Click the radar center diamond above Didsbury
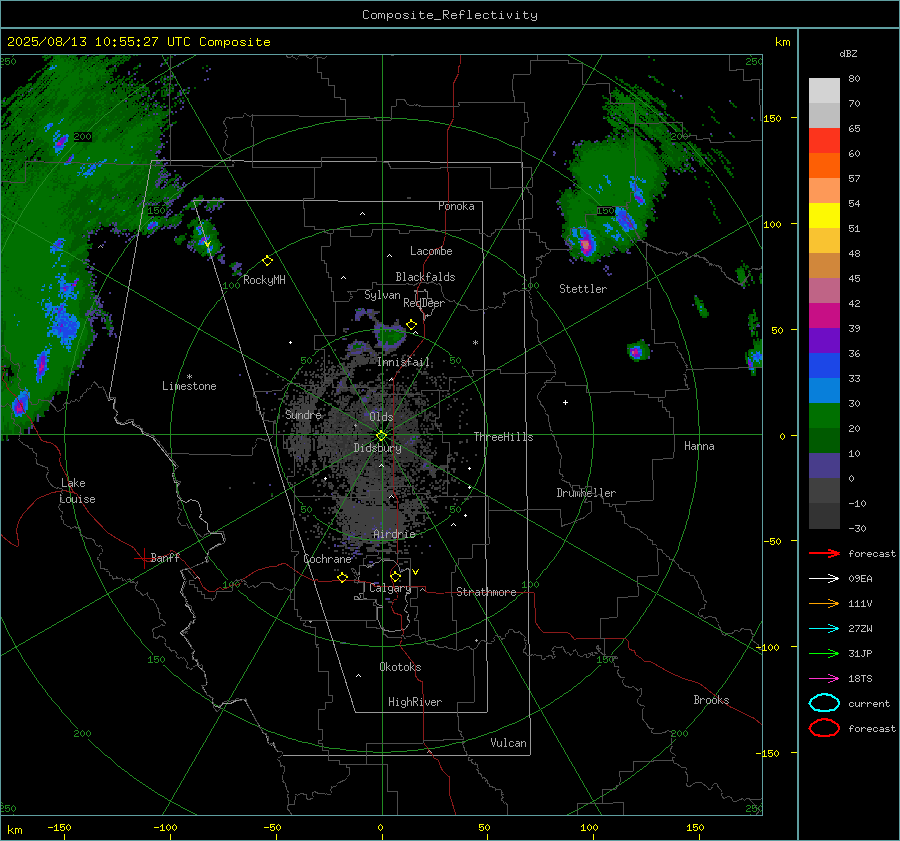Screen dimensions: 900x841 381,436
